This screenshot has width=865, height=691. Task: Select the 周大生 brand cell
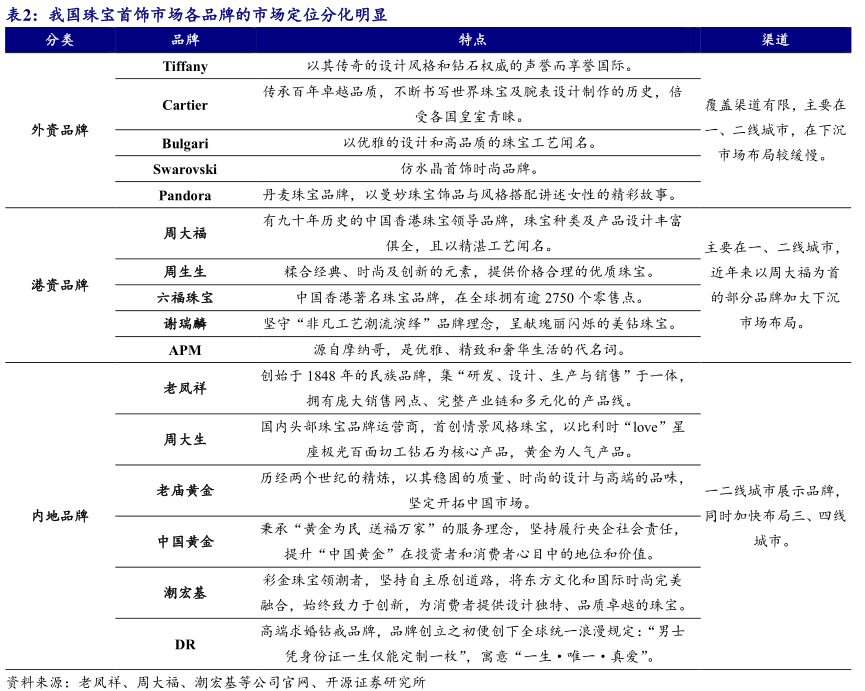coord(185,439)
